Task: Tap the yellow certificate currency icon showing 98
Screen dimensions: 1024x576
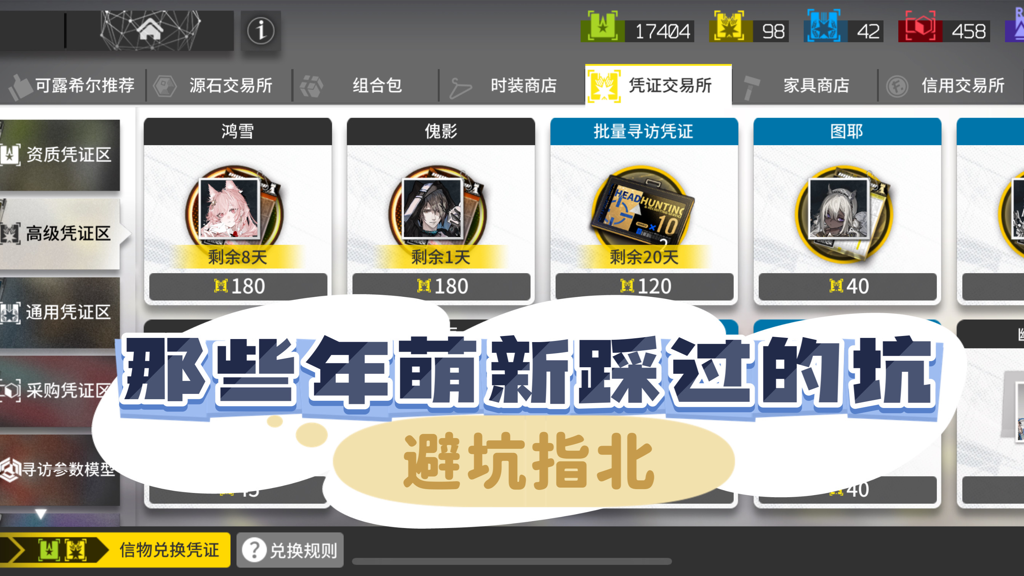Action: point(729,27)
